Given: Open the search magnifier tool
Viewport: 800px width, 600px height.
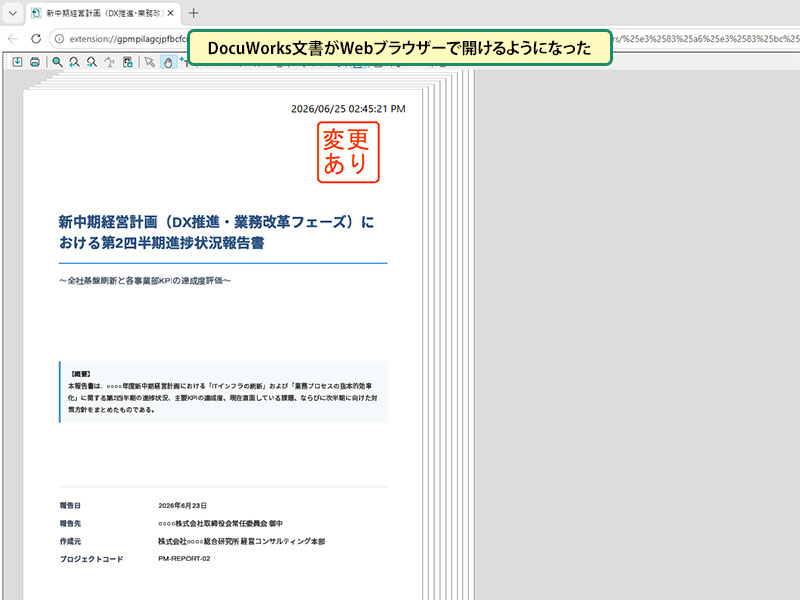Looking at the screenshot, I should [x=57, y=62].
